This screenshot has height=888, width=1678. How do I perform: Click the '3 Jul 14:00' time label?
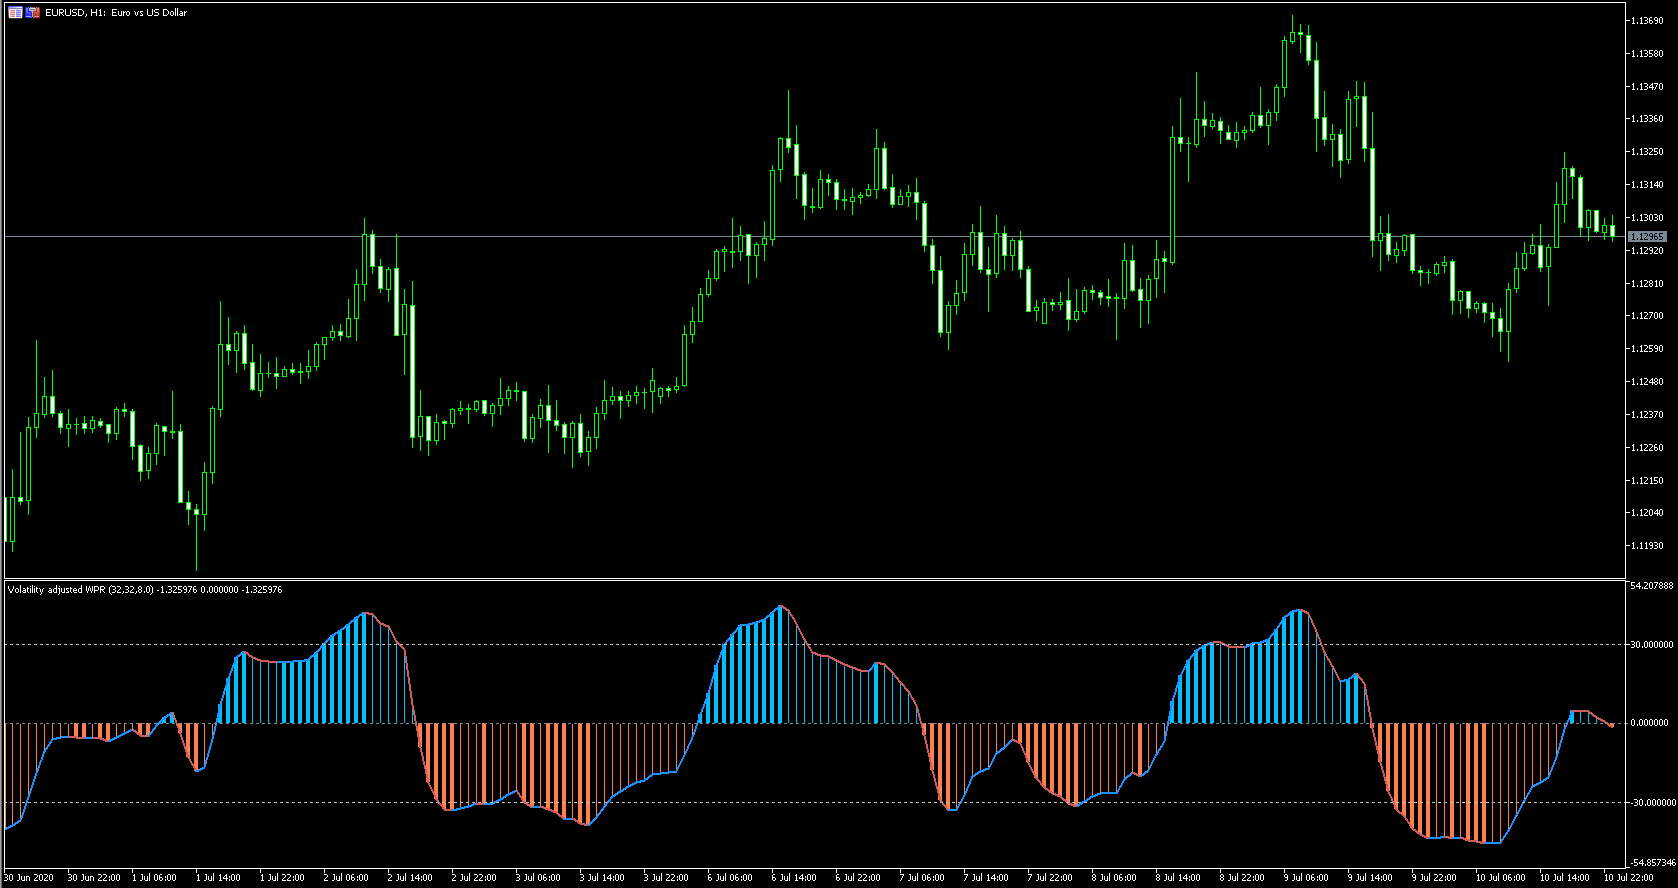point(602,878)
